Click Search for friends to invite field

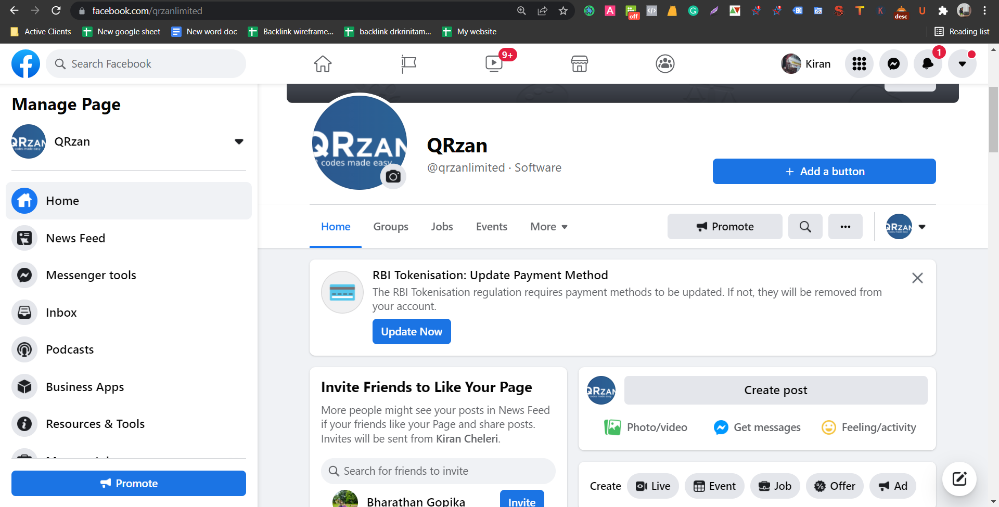tap(438, 471)
